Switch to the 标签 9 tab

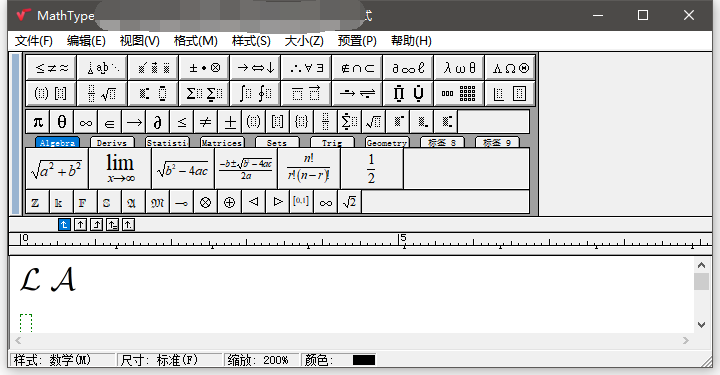[x=497, y=142]
